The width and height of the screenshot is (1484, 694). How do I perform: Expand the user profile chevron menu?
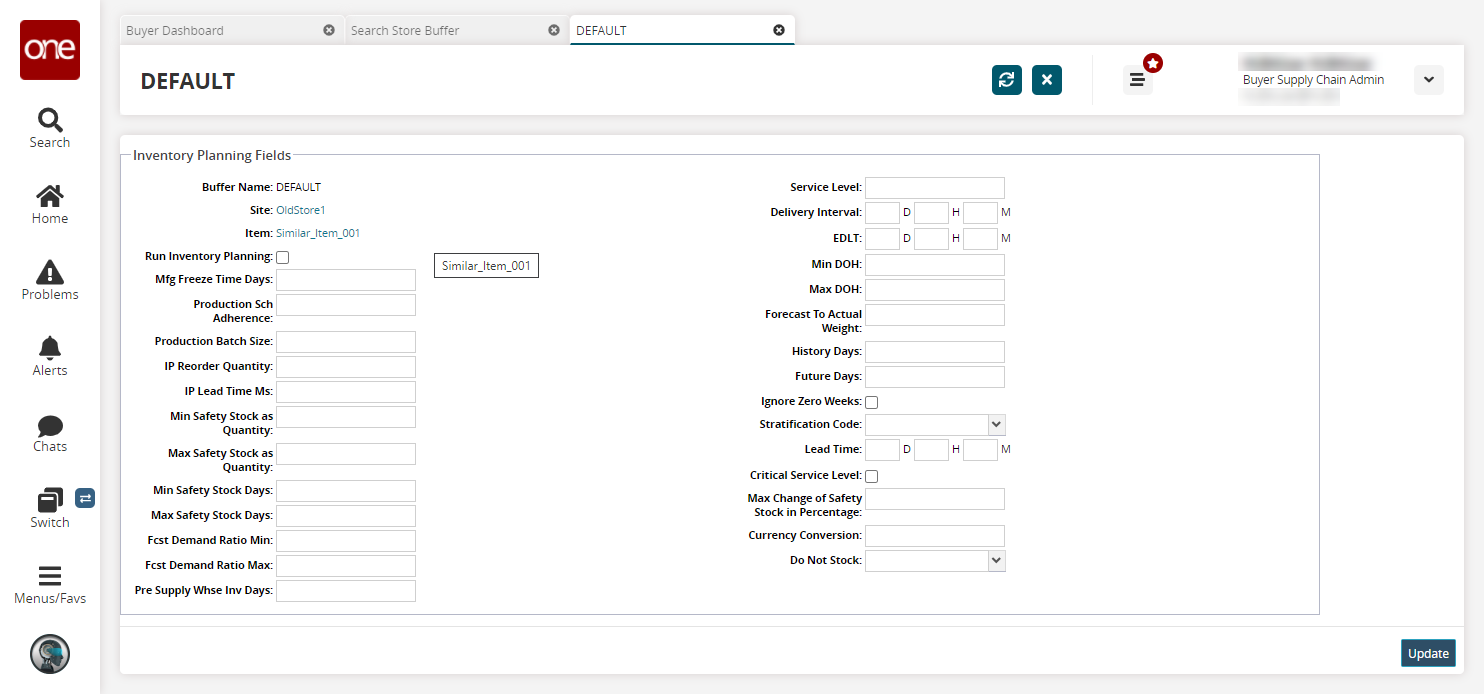(x=1428, y=80)
